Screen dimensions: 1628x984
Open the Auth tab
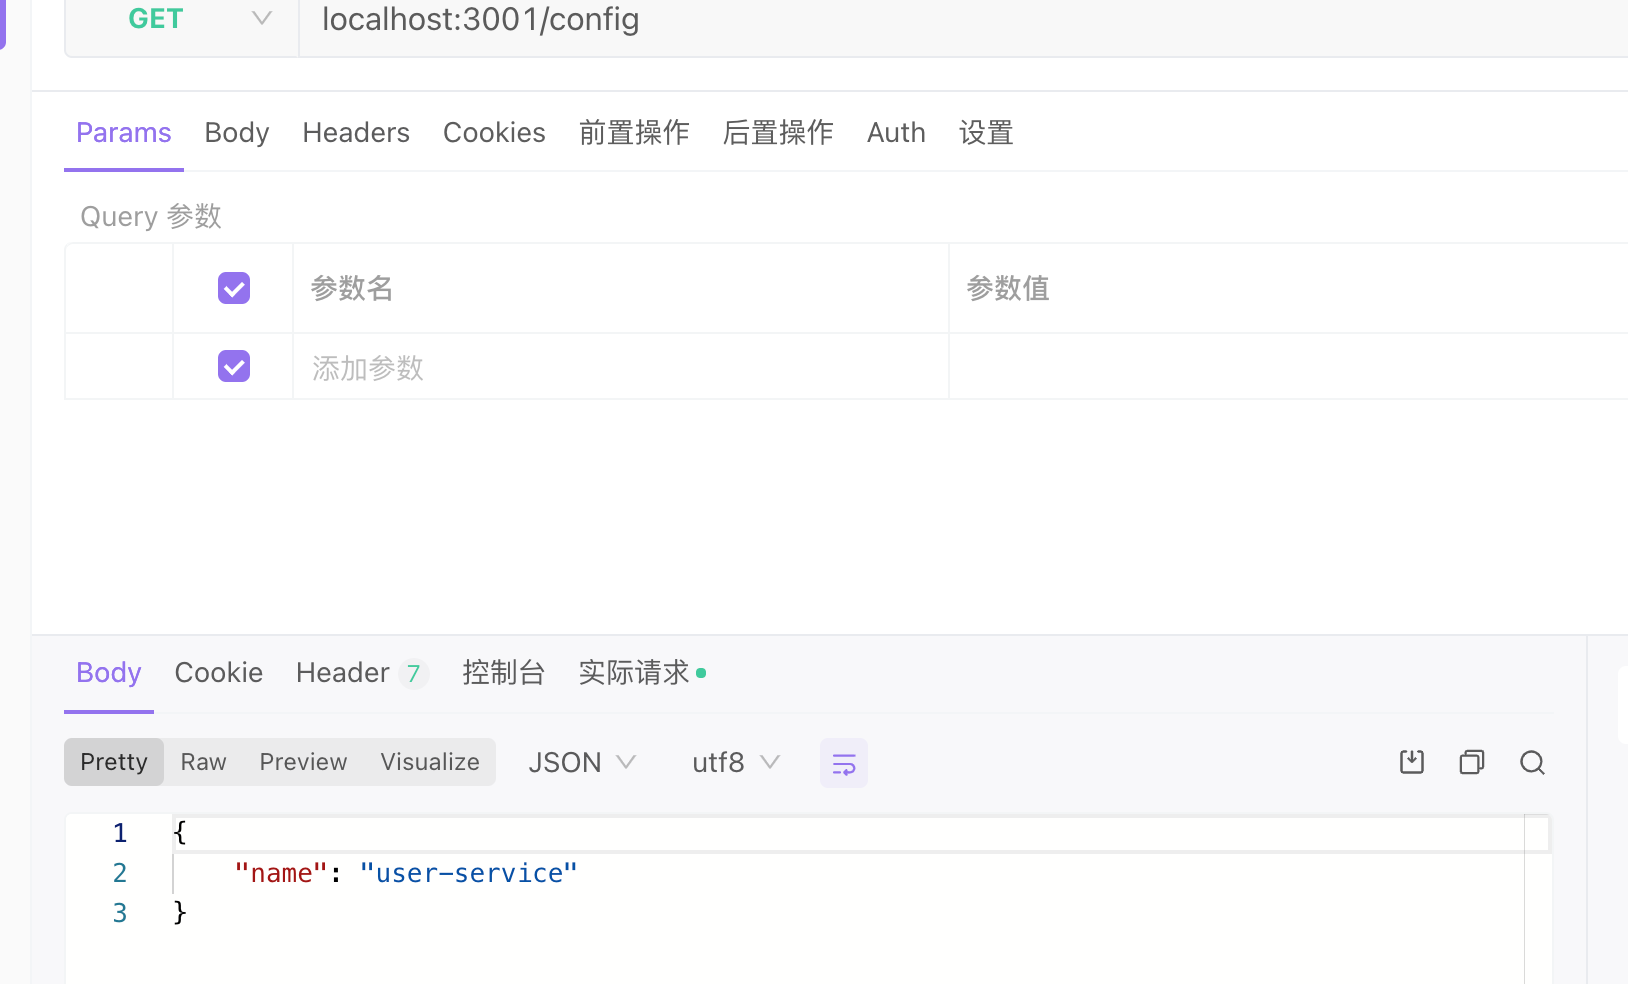(x=895, y=132)
